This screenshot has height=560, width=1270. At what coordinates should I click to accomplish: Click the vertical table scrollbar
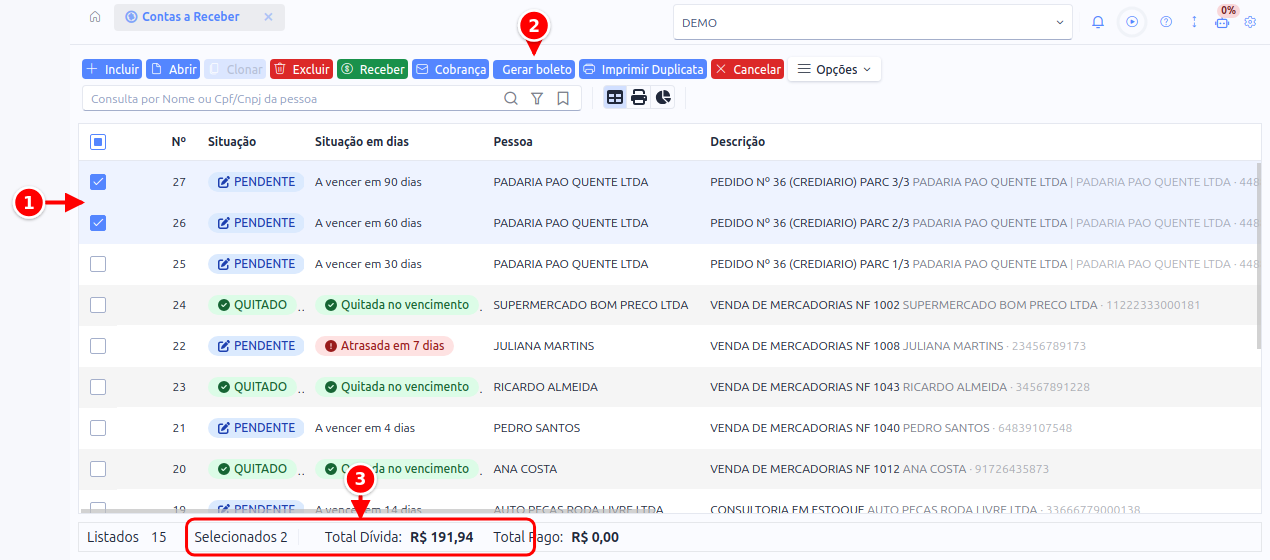pyautogui.click(x=1258, y=256)
